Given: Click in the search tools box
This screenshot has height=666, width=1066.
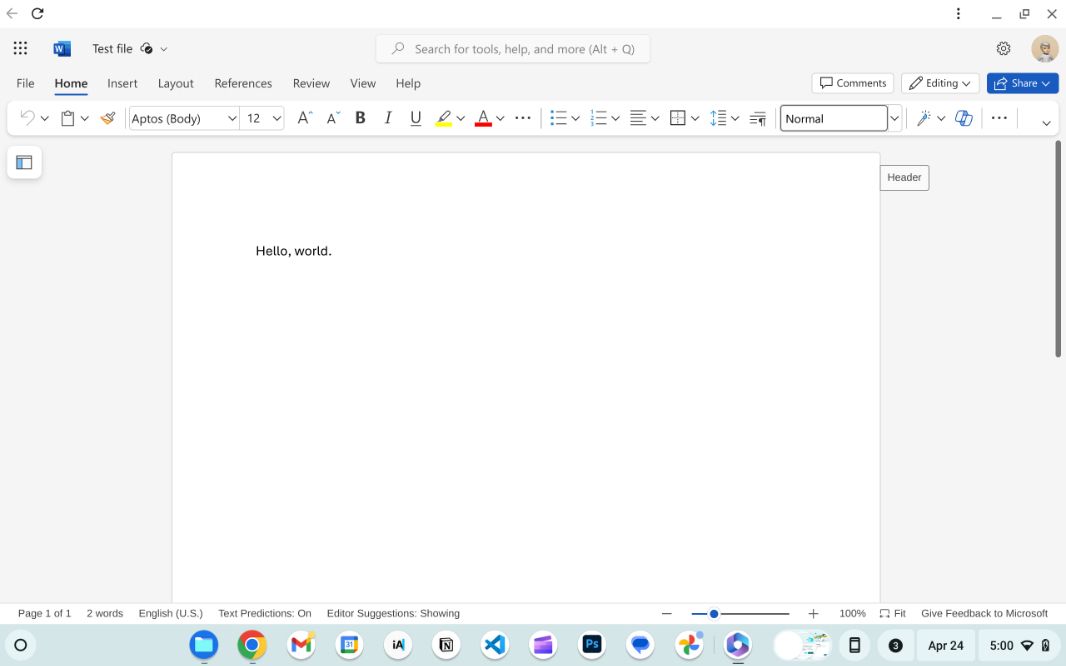Looking at the screenshot, I should point(524,48).
